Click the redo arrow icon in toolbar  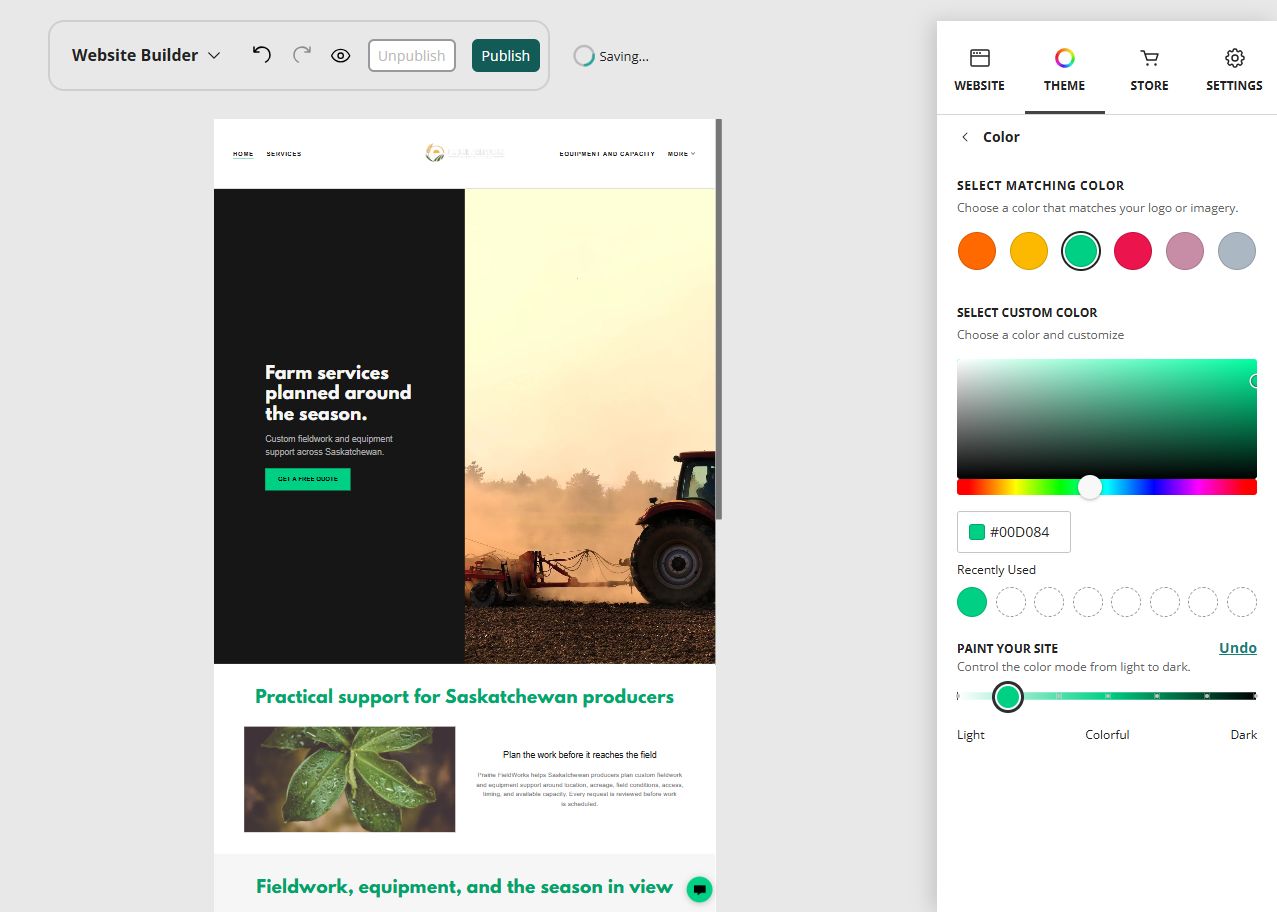pyautogui.click(x=301, y=55)
